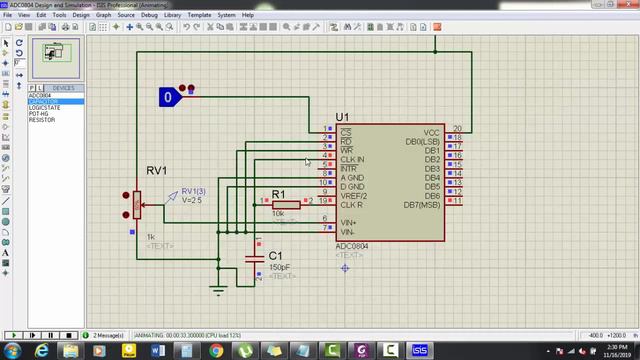Click the Center At Cursor pan icon
This screenshot has height=360, width=640.
129,27
